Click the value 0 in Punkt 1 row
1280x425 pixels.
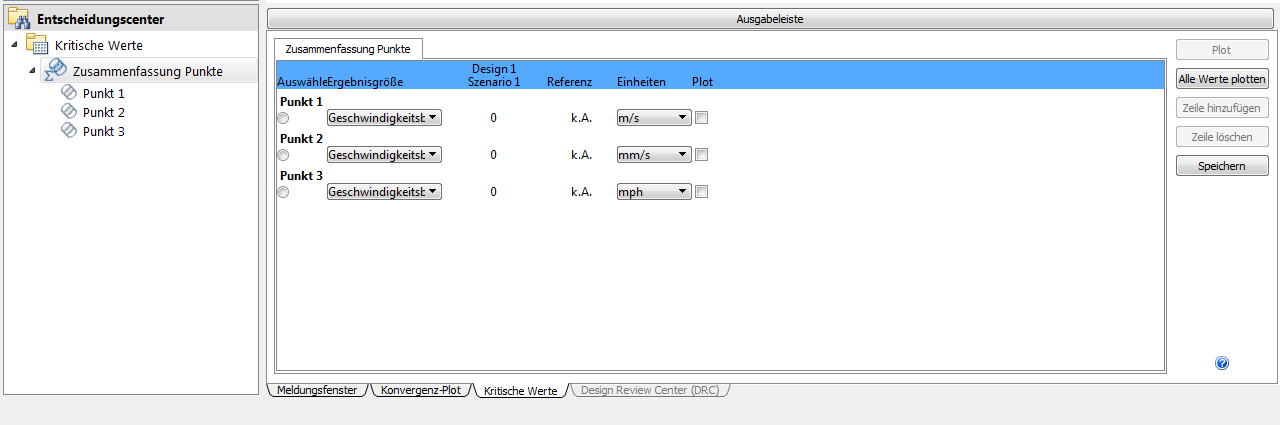click(493, 118)
